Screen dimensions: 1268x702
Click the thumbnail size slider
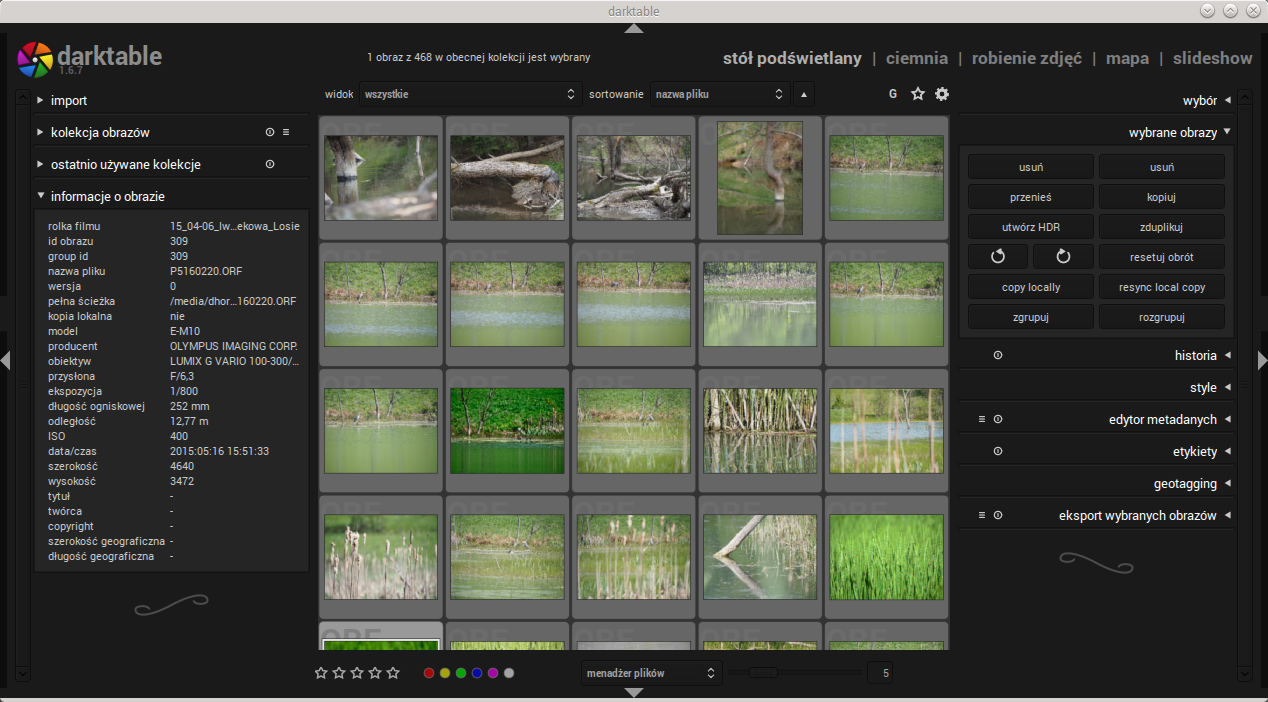(x=795, y=673)
